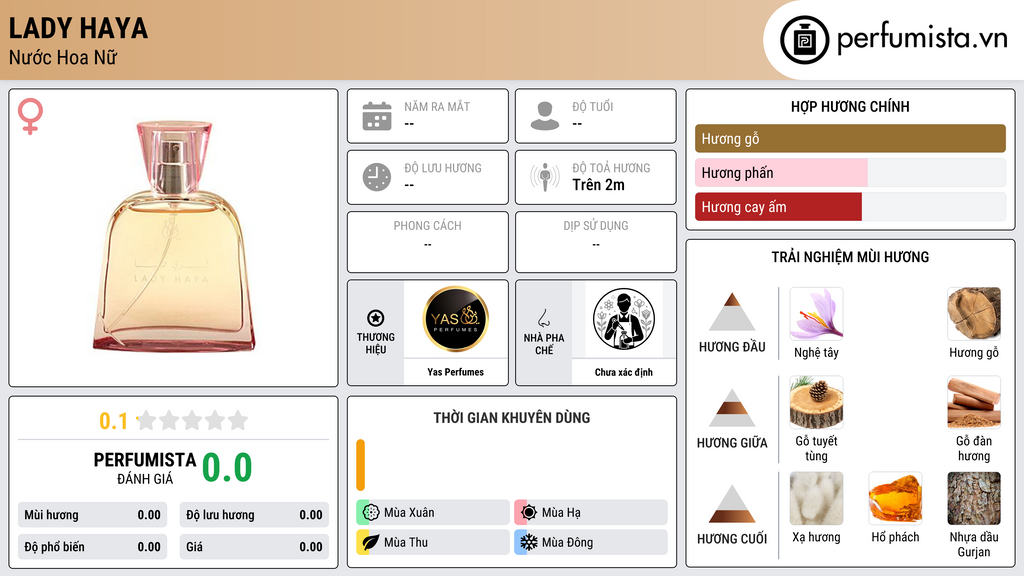Click the Hương cuối pyramid icon
Image resolution: width=1024 pixels, height=576 pixels.
(x=732, y=504)
